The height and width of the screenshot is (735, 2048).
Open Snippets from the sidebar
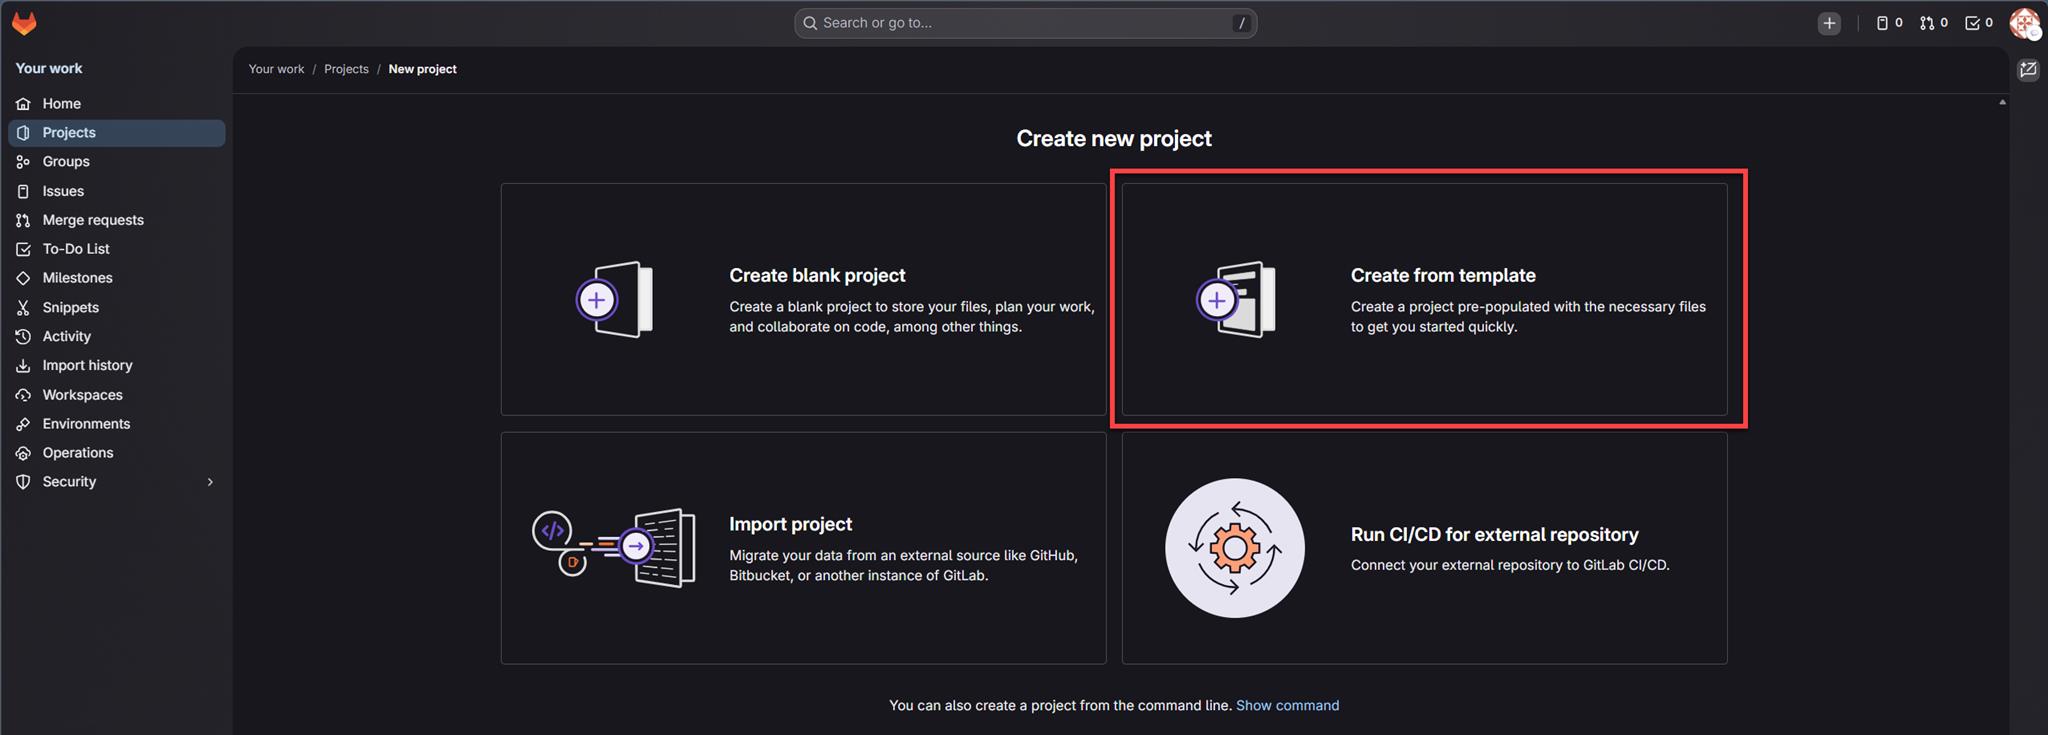coord(70,308)
